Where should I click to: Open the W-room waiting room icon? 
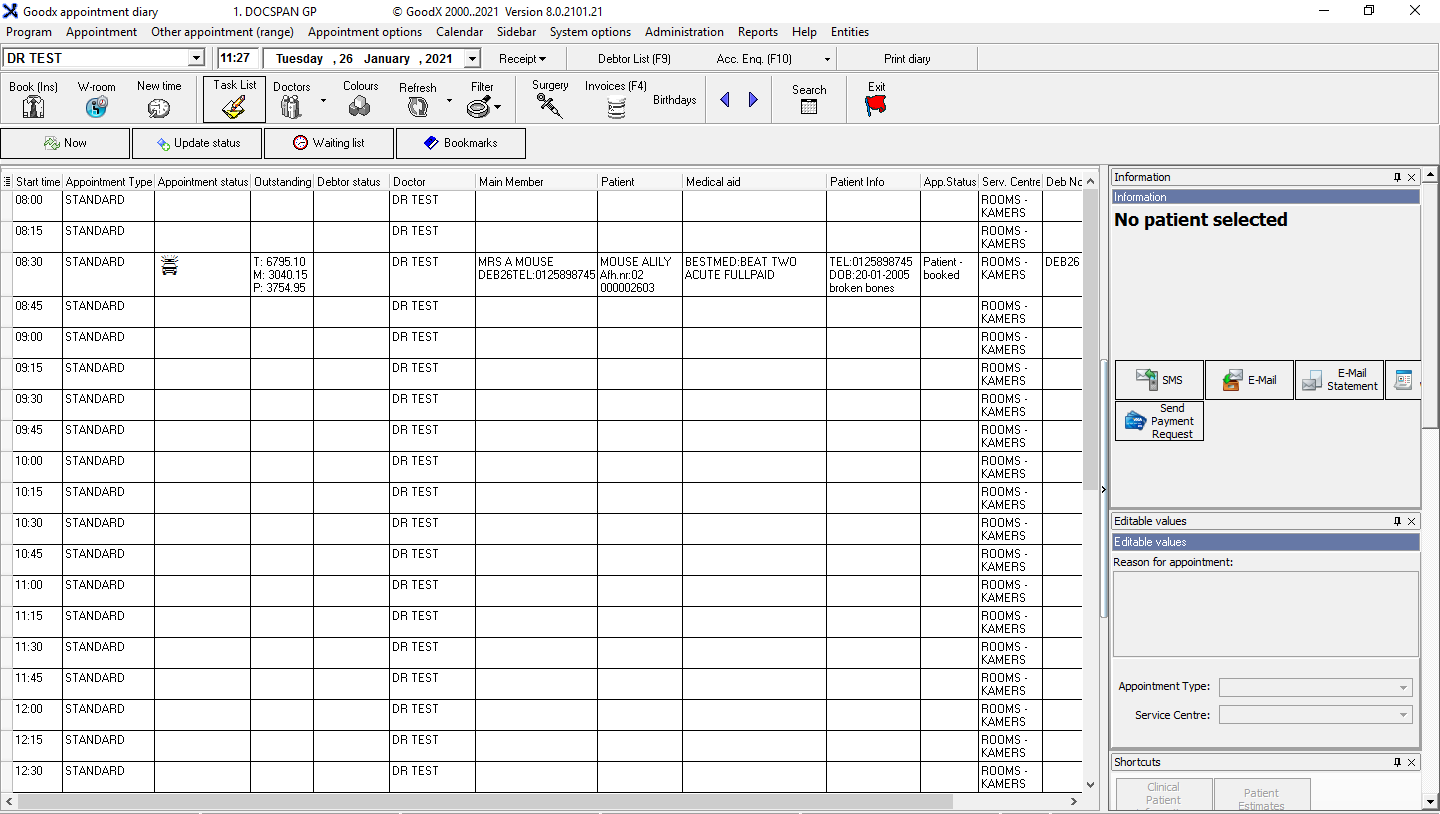(97, 106)
